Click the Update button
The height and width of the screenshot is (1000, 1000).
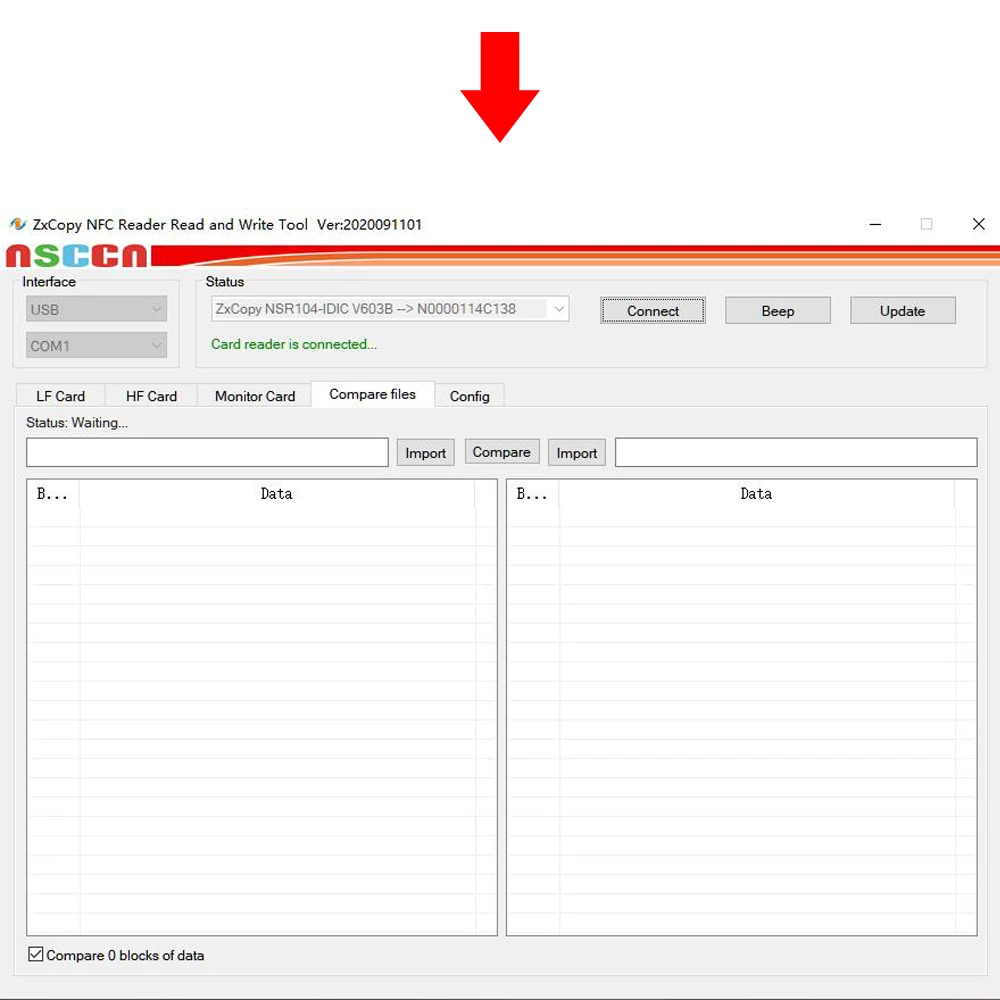[x=902, y=311]
